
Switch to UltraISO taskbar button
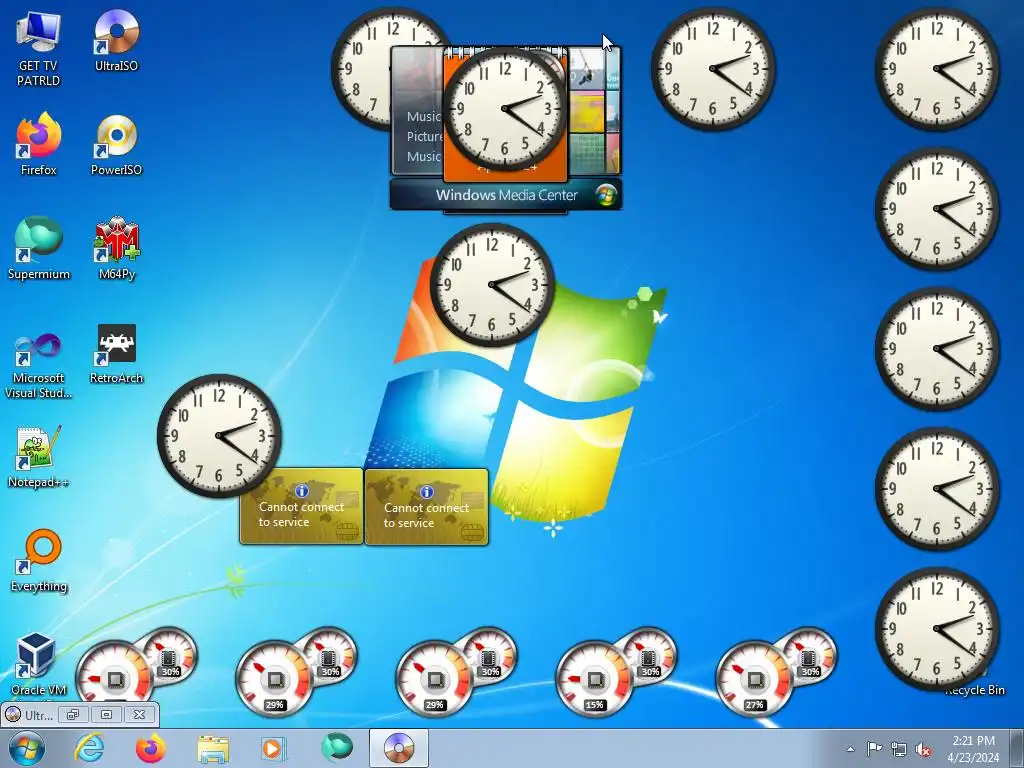click(x=399, y=748)
